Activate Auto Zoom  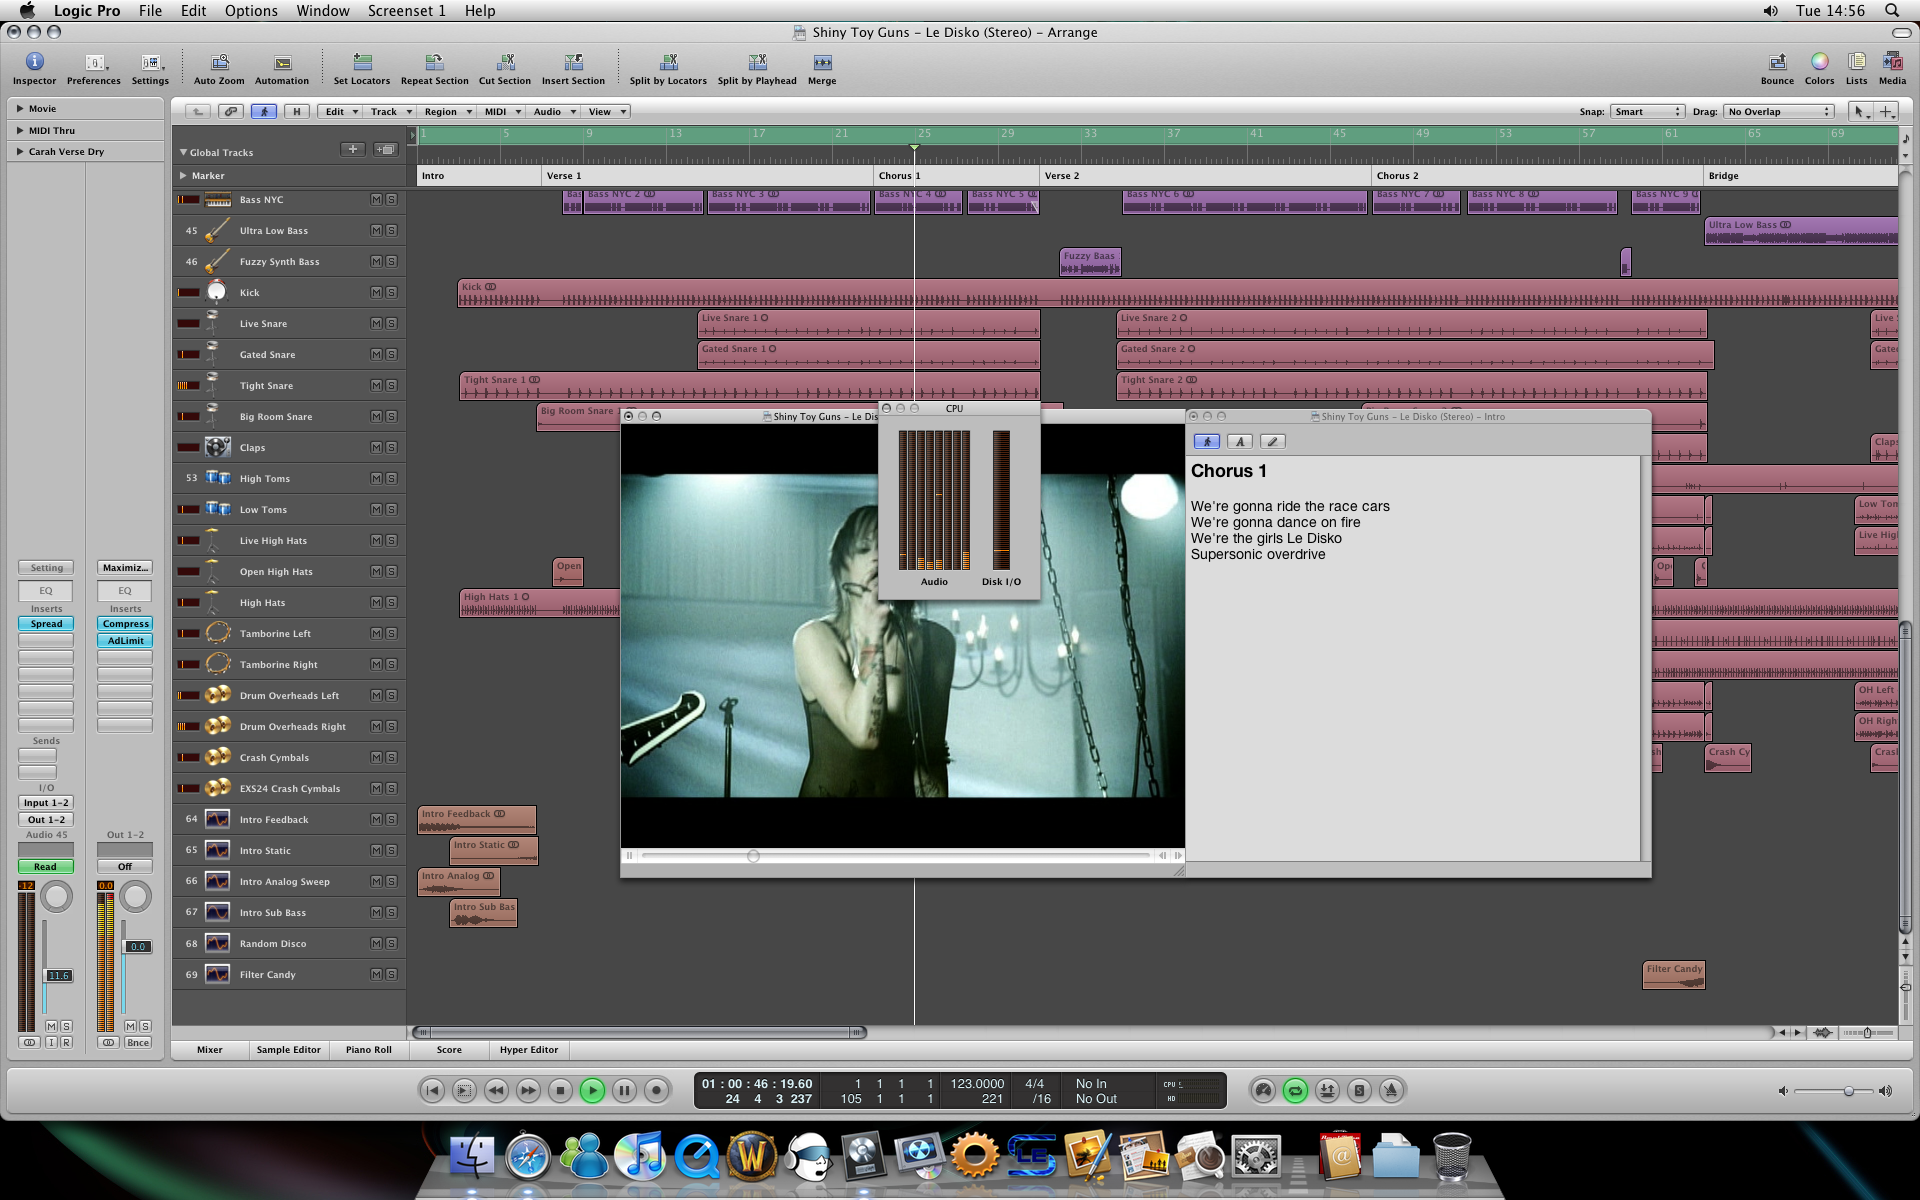(219, 68)
